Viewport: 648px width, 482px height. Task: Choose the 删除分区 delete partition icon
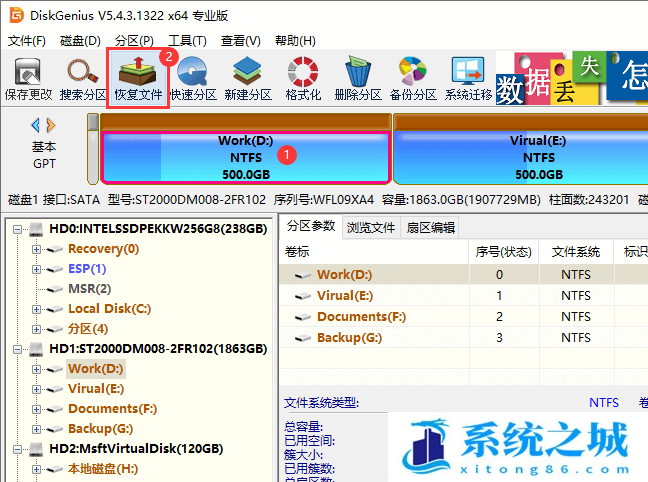[358, 79]
